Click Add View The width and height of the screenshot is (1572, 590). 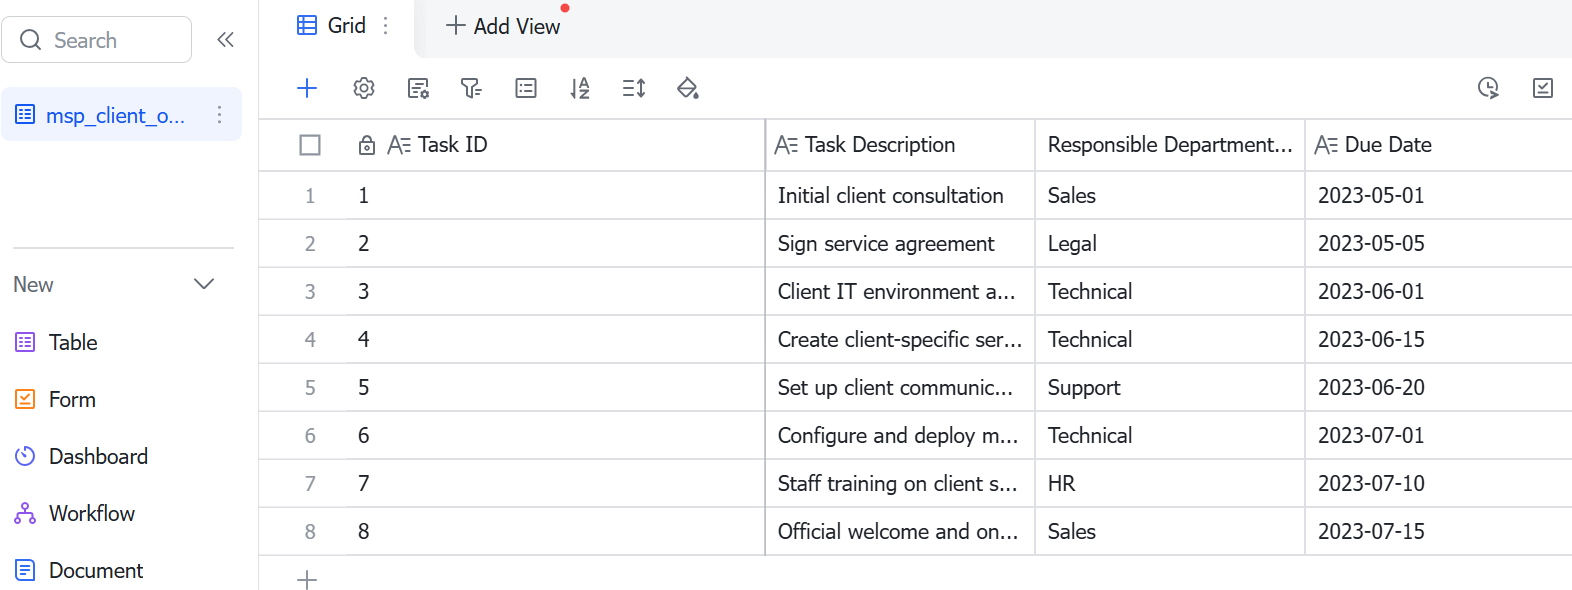click(503, 26)
